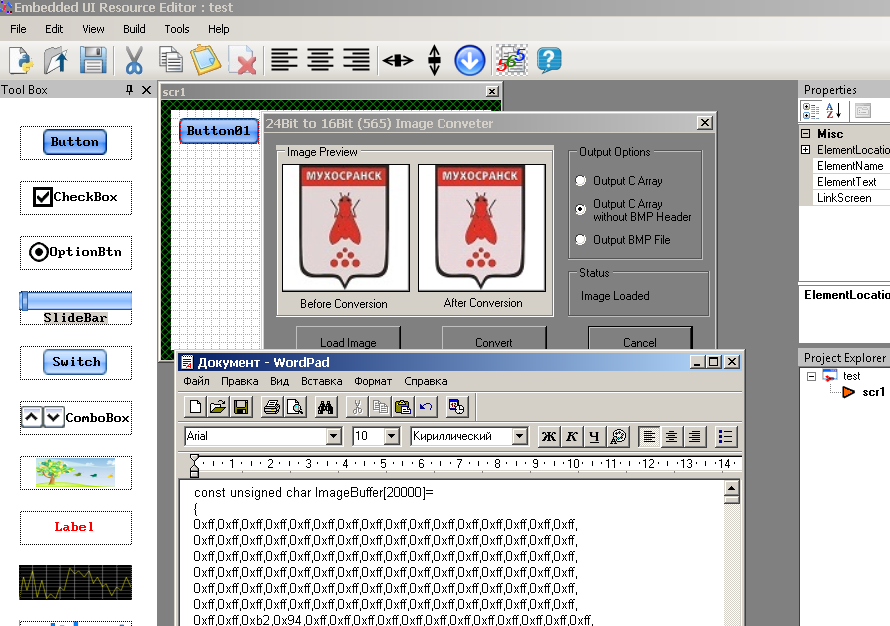Select Output C Array radio option
Image resolution: width=890 pixels, height=626 pixels.
pos(580,180)
